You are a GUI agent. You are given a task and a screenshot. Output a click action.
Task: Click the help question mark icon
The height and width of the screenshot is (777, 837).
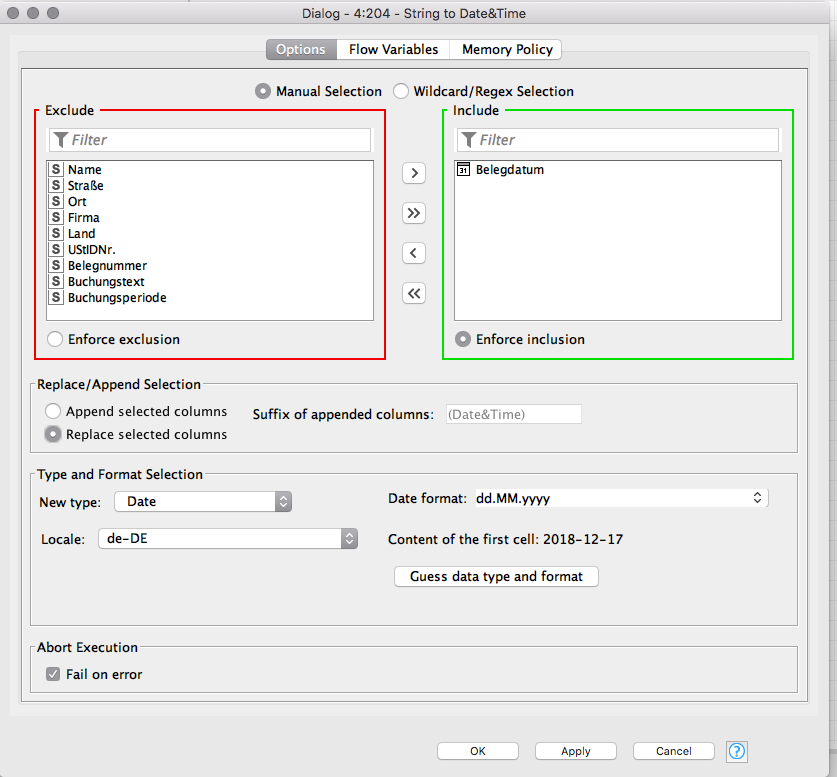coord(737,751)
